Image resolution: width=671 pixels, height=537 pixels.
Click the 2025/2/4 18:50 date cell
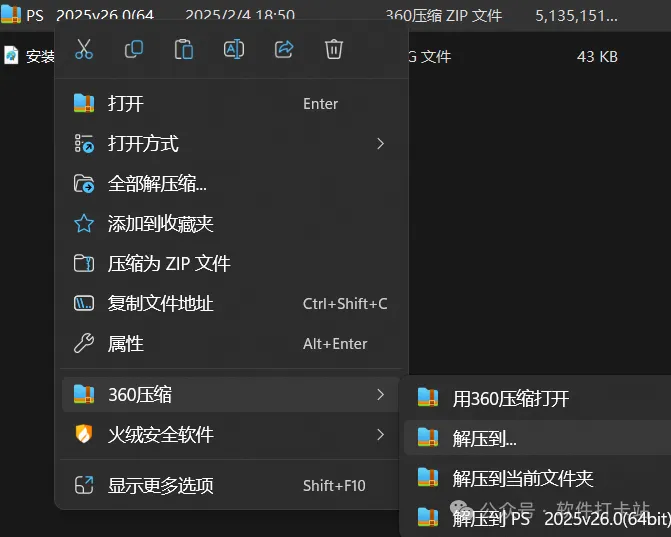pos(240,15)
